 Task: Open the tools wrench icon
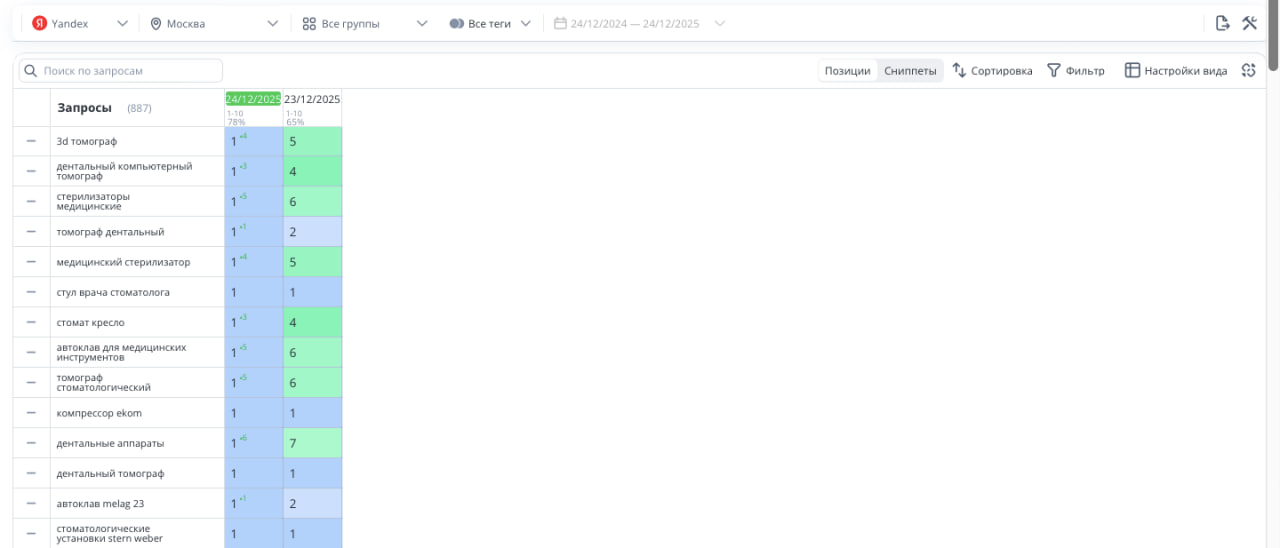1249,23
